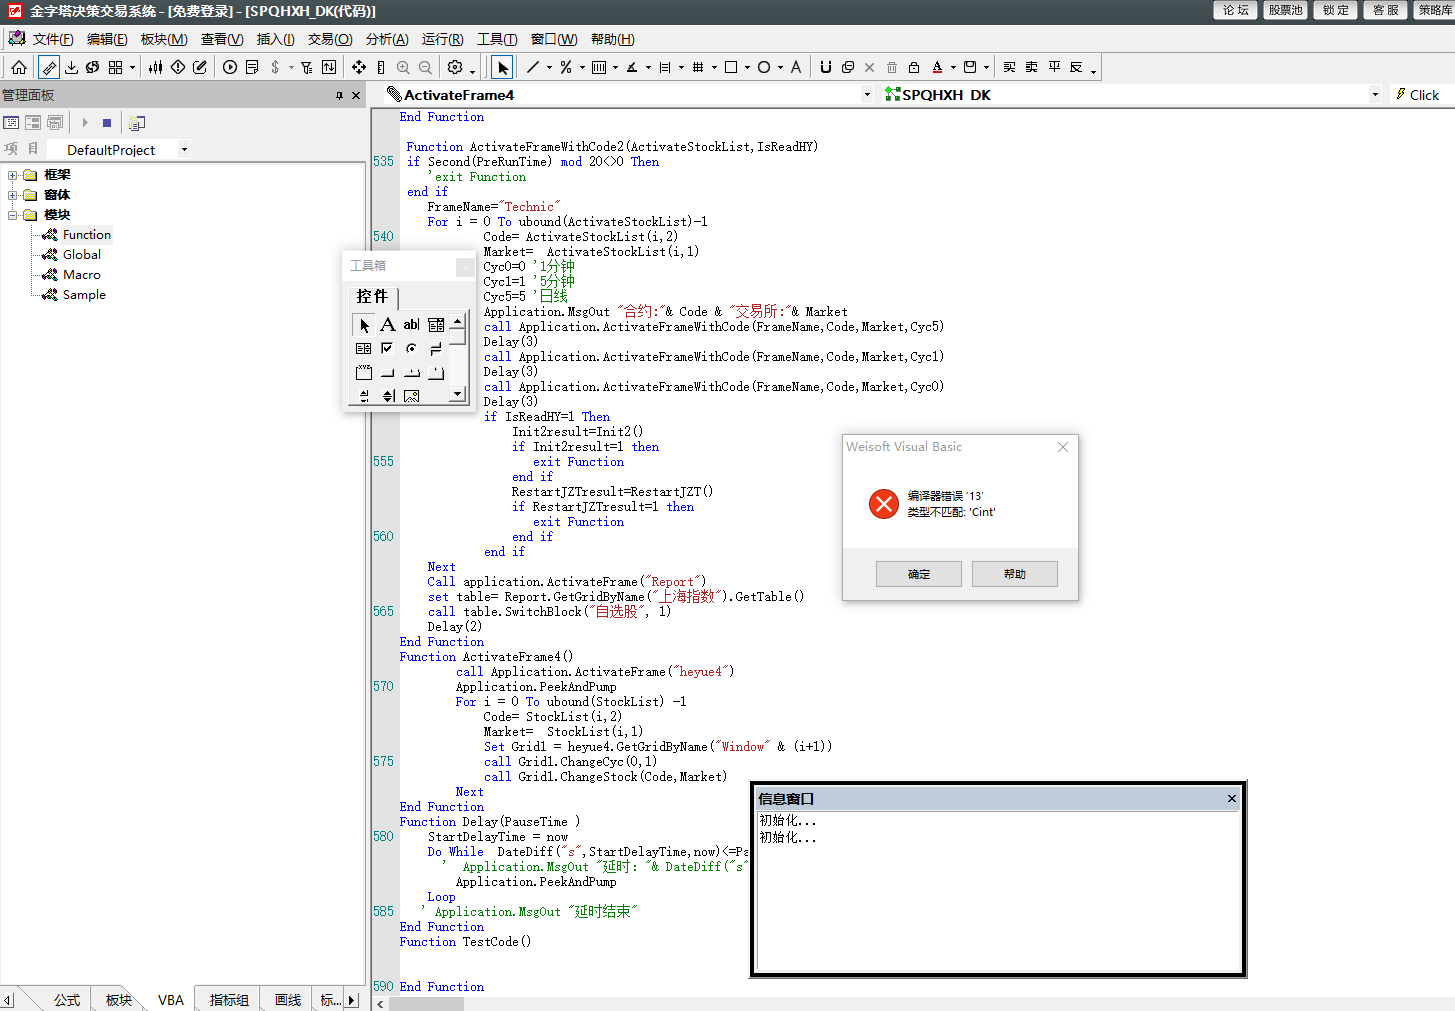Select the TextBox 'ab|' control in toolbox

pyautogui.click(x=411, y=325)
